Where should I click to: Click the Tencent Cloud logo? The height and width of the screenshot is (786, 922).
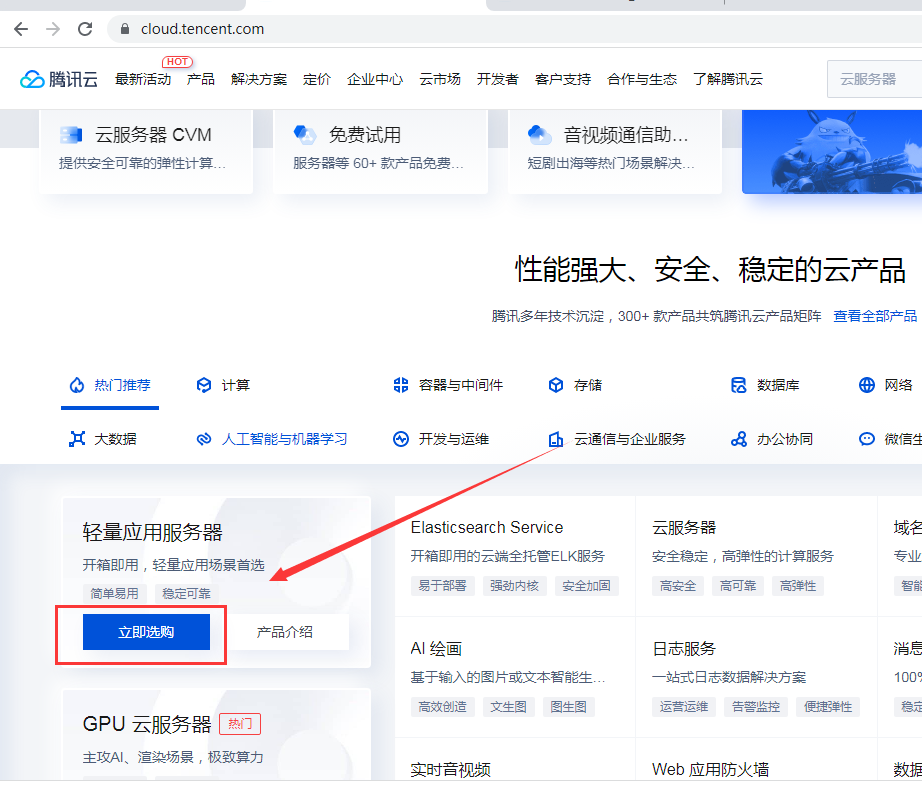click(x=59, y=79)
